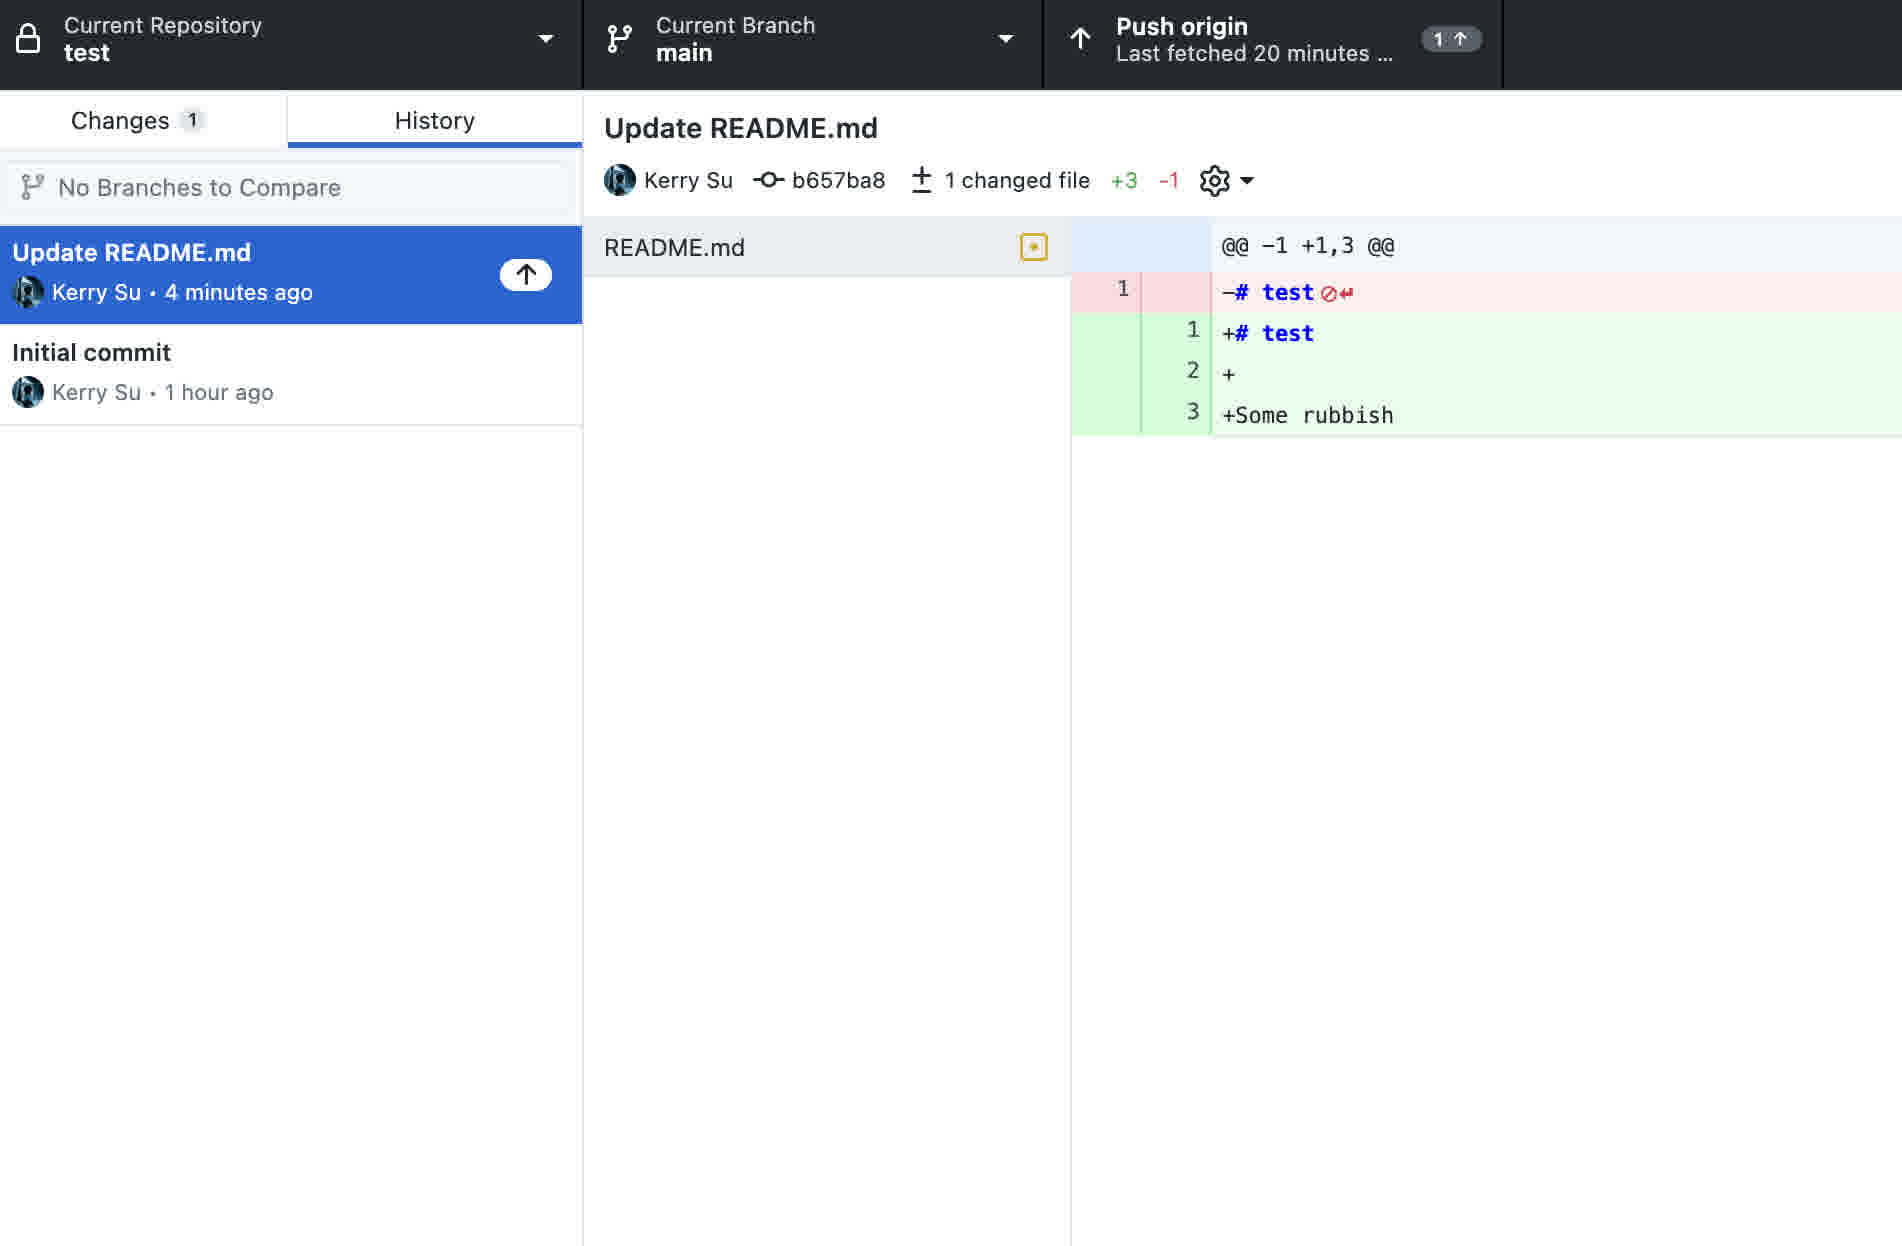Viewport: 1902px width, 1246px height.
Task: Click the 1 hour ago timestamp
Action: (218, 392)
